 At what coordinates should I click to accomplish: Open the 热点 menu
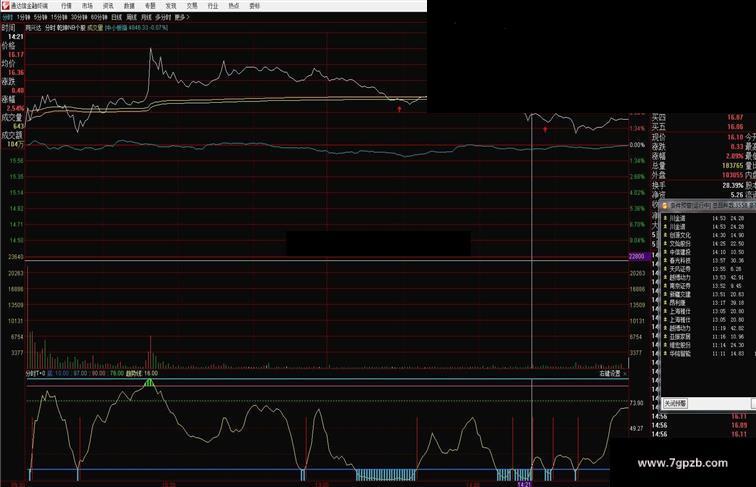pos(233,6)
